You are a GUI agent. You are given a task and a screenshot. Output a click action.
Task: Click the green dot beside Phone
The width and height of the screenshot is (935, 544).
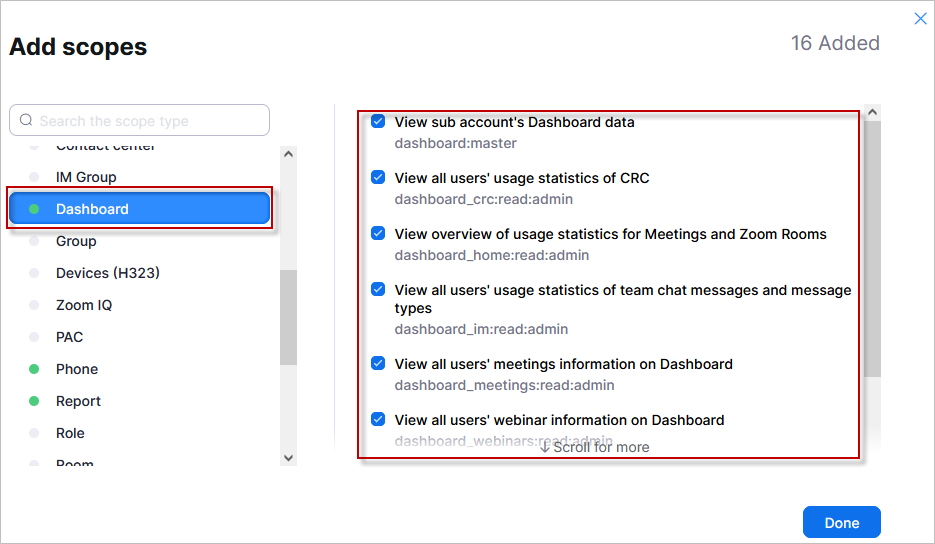click(x=34, y=369)
